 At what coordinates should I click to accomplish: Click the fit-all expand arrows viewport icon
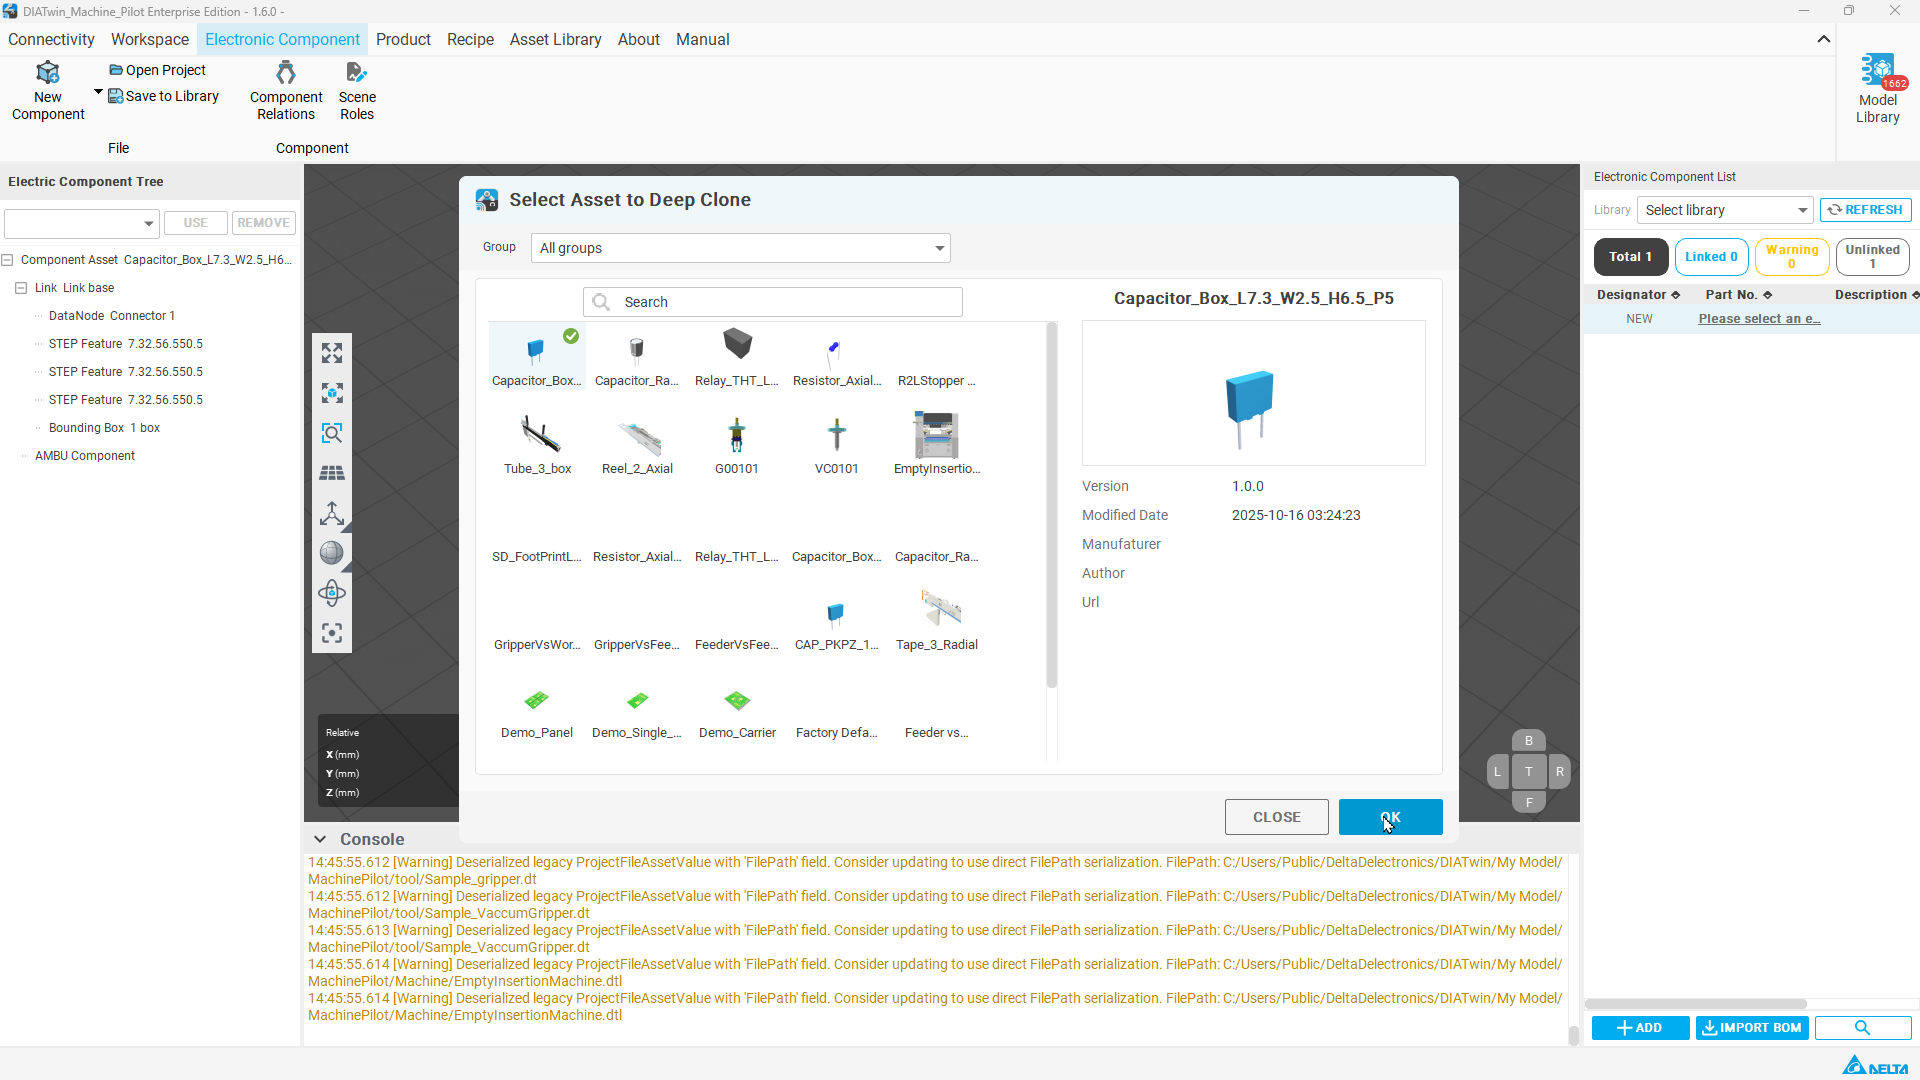pyautogui.click(x=332, y=353)
